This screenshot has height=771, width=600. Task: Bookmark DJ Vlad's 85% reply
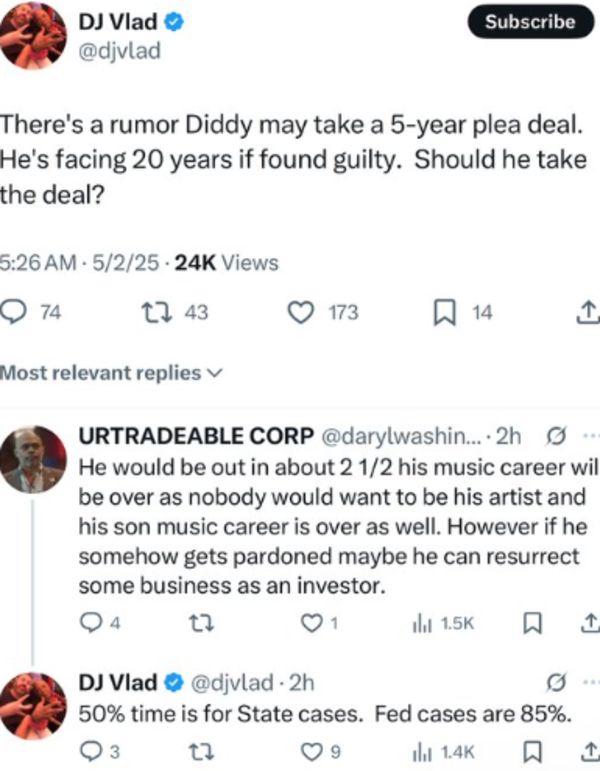point(532,751)
